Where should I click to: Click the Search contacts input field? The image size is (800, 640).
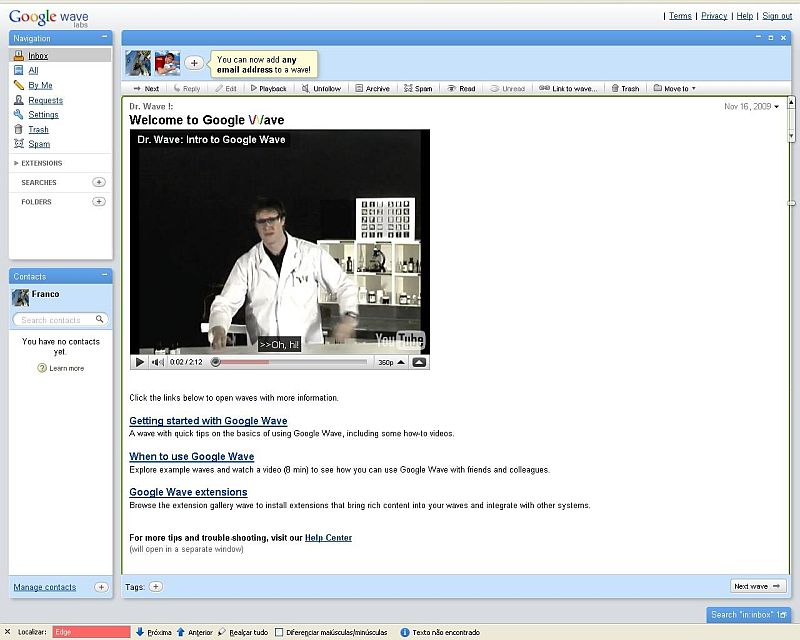pos(60,320)
